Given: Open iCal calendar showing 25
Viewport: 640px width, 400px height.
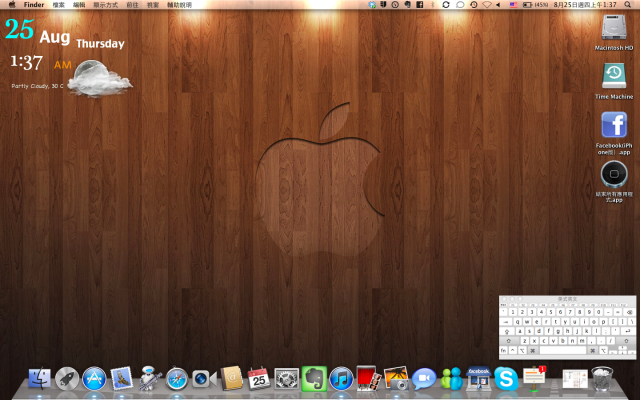Looking at the screenshot, I should (259, 379).
